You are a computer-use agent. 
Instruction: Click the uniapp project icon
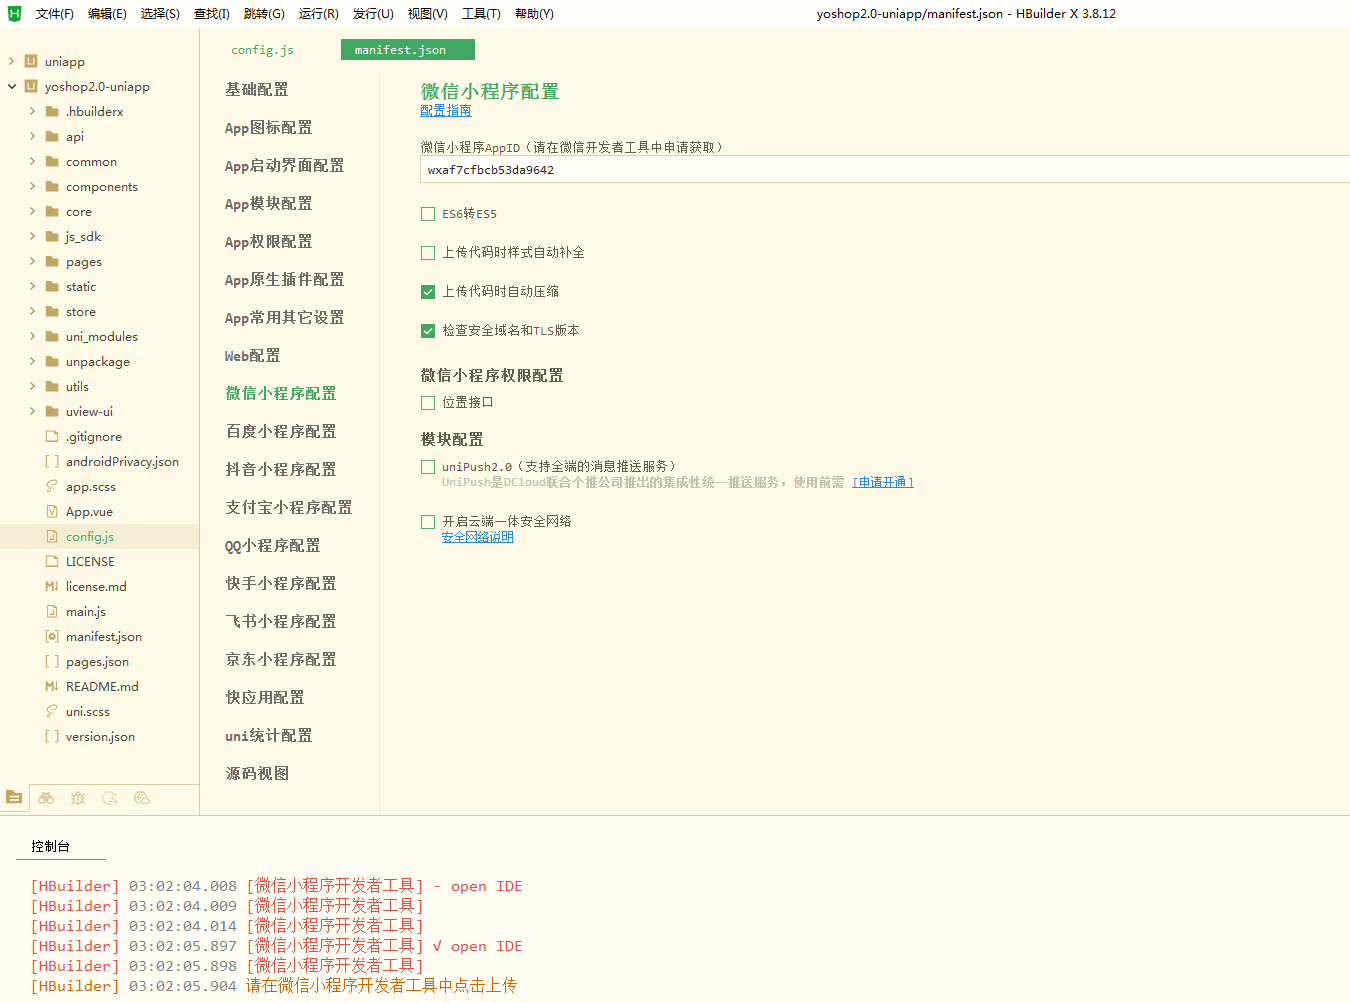31,61
